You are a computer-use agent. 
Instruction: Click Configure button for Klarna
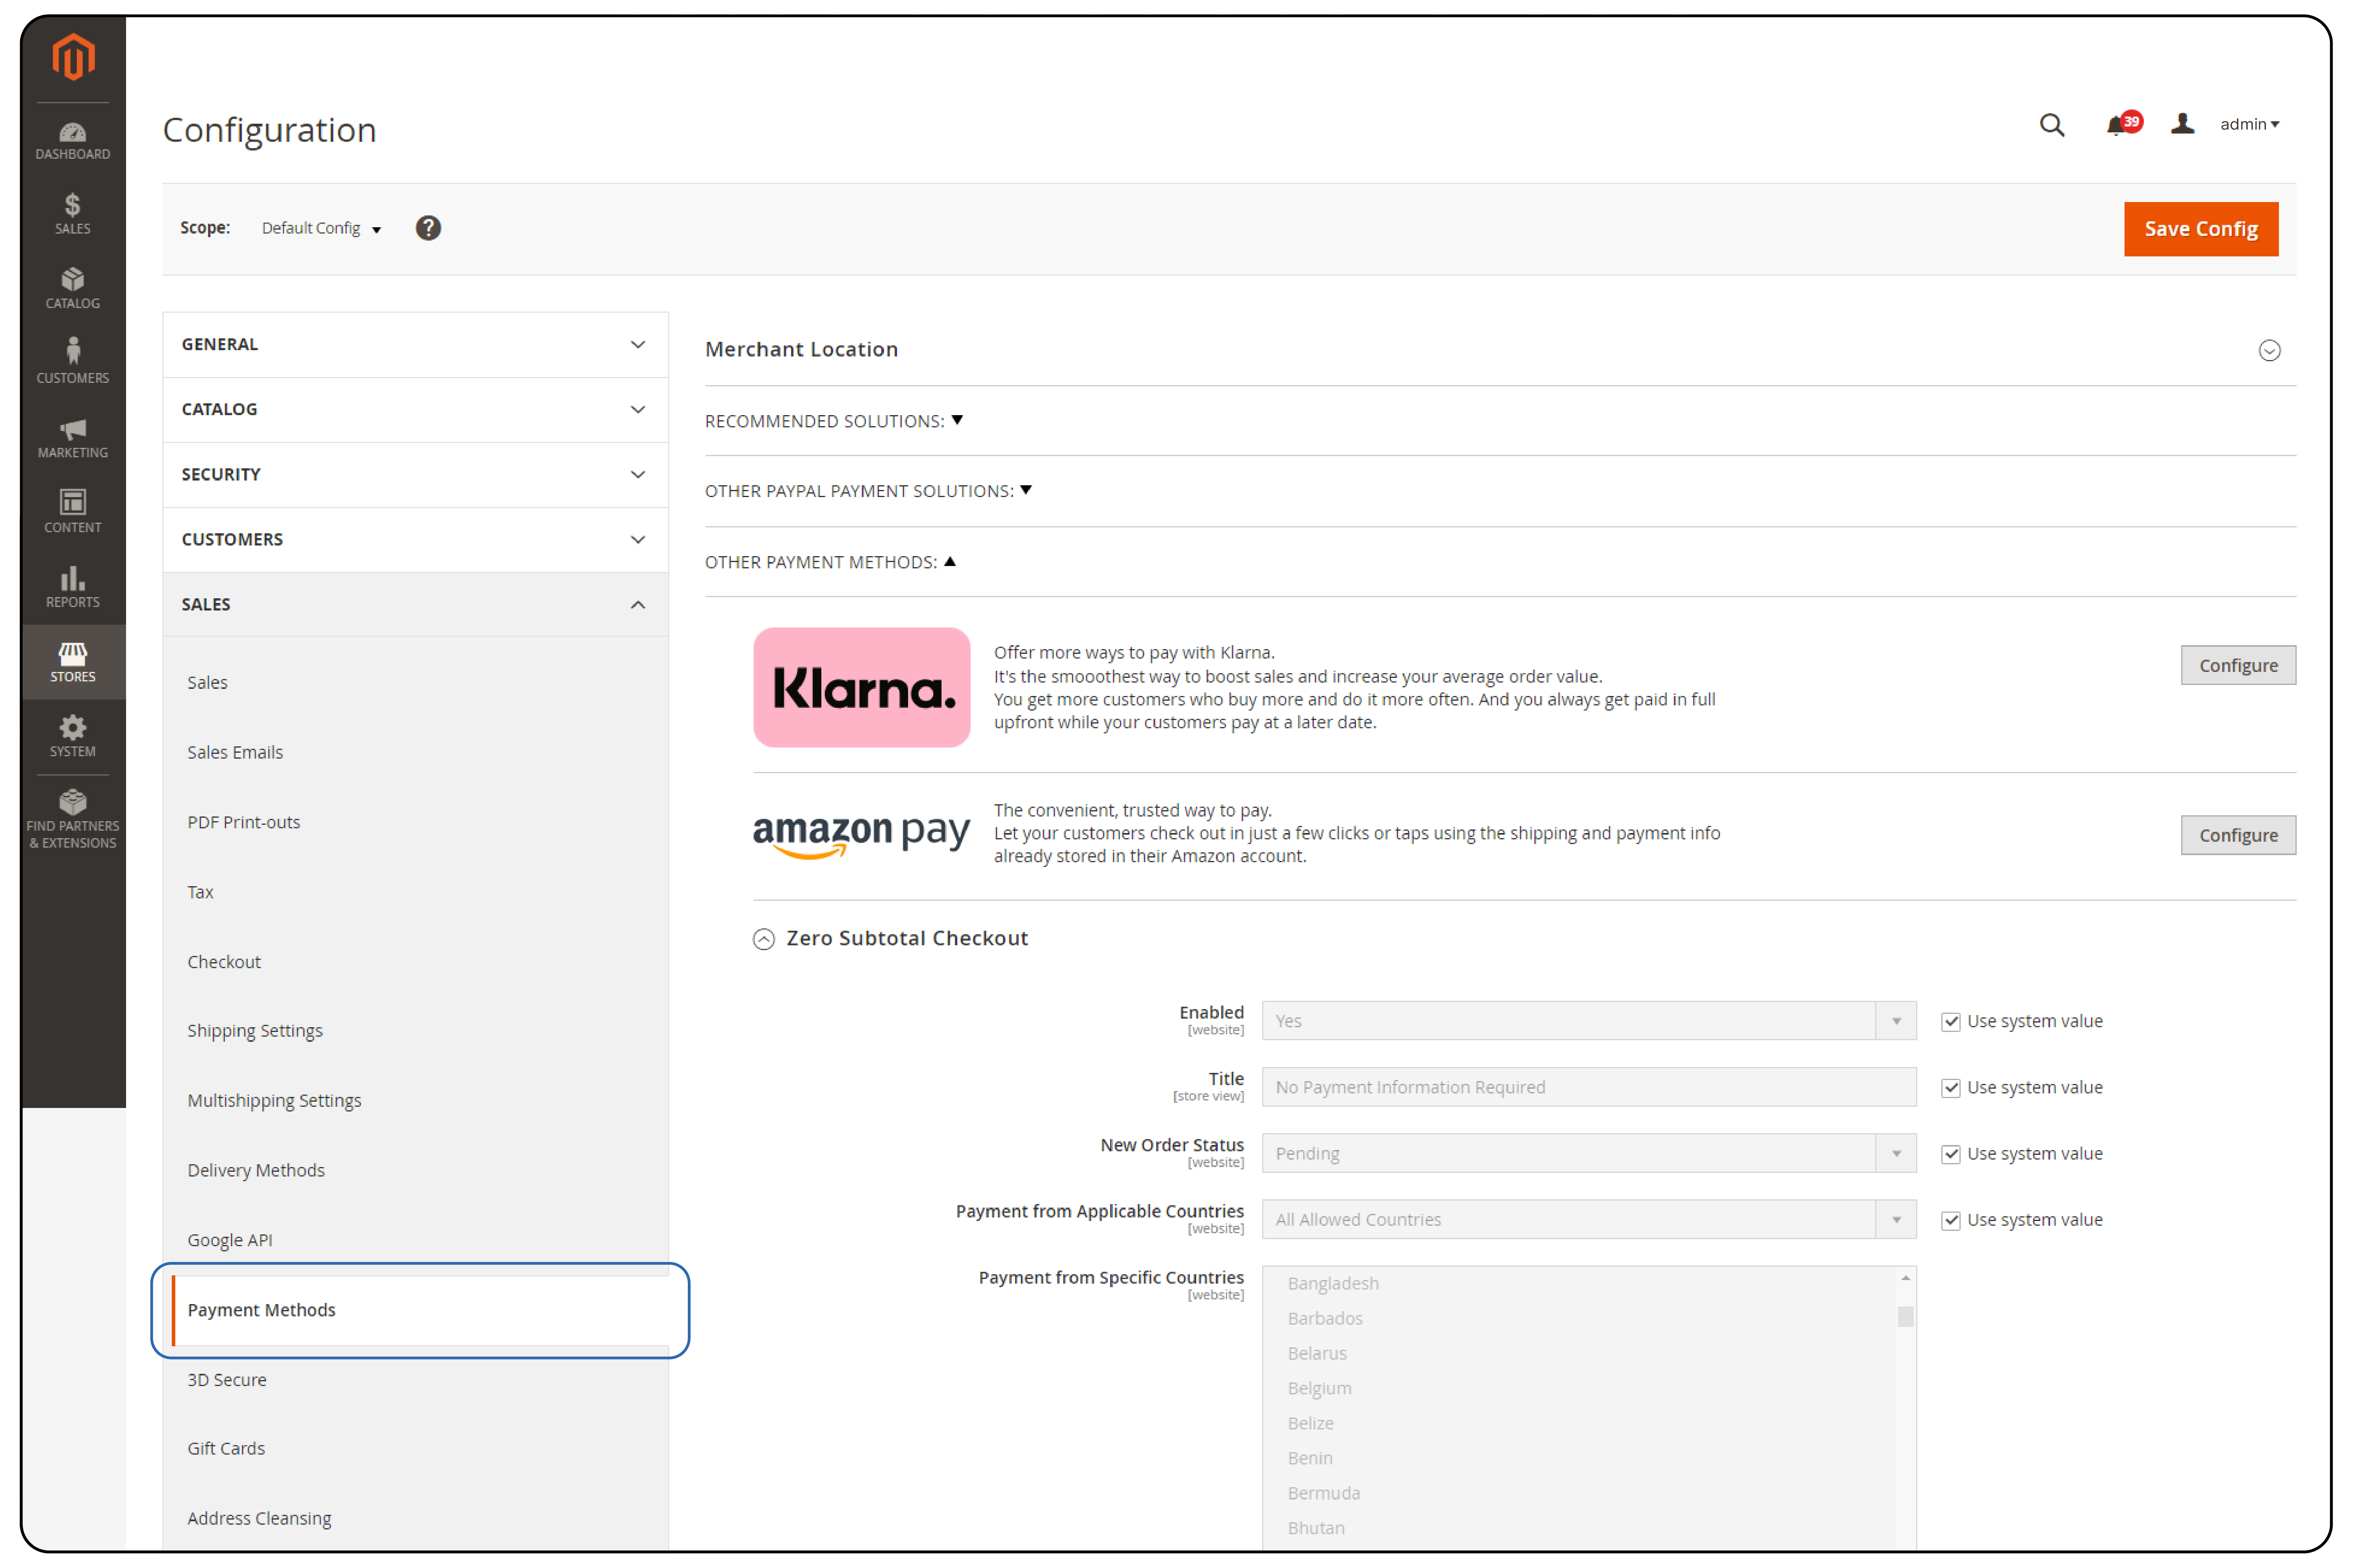[x=2237, y=665]
